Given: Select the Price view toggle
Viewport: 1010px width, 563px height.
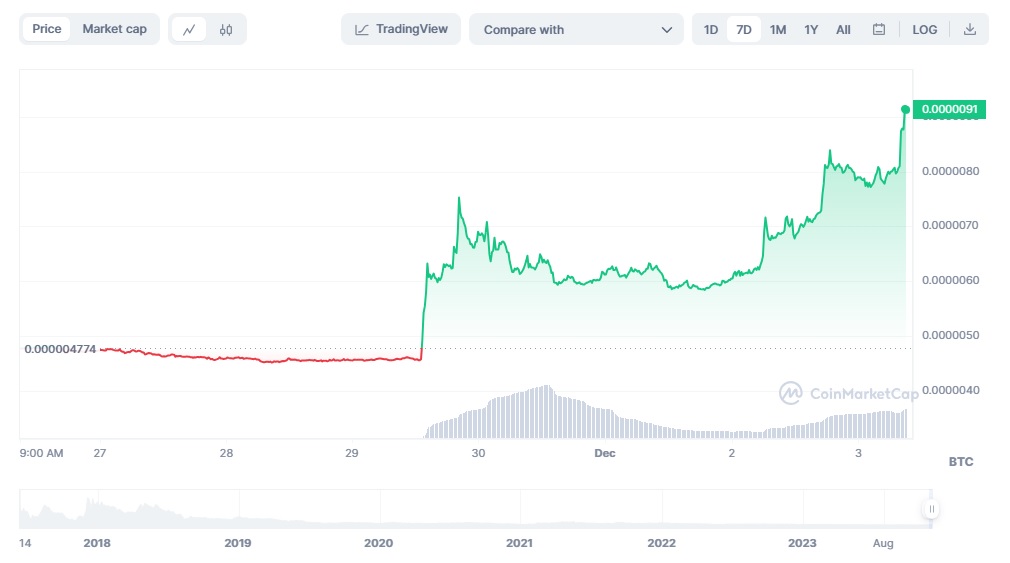Looking at the screenshot, I should coord(47,29).
